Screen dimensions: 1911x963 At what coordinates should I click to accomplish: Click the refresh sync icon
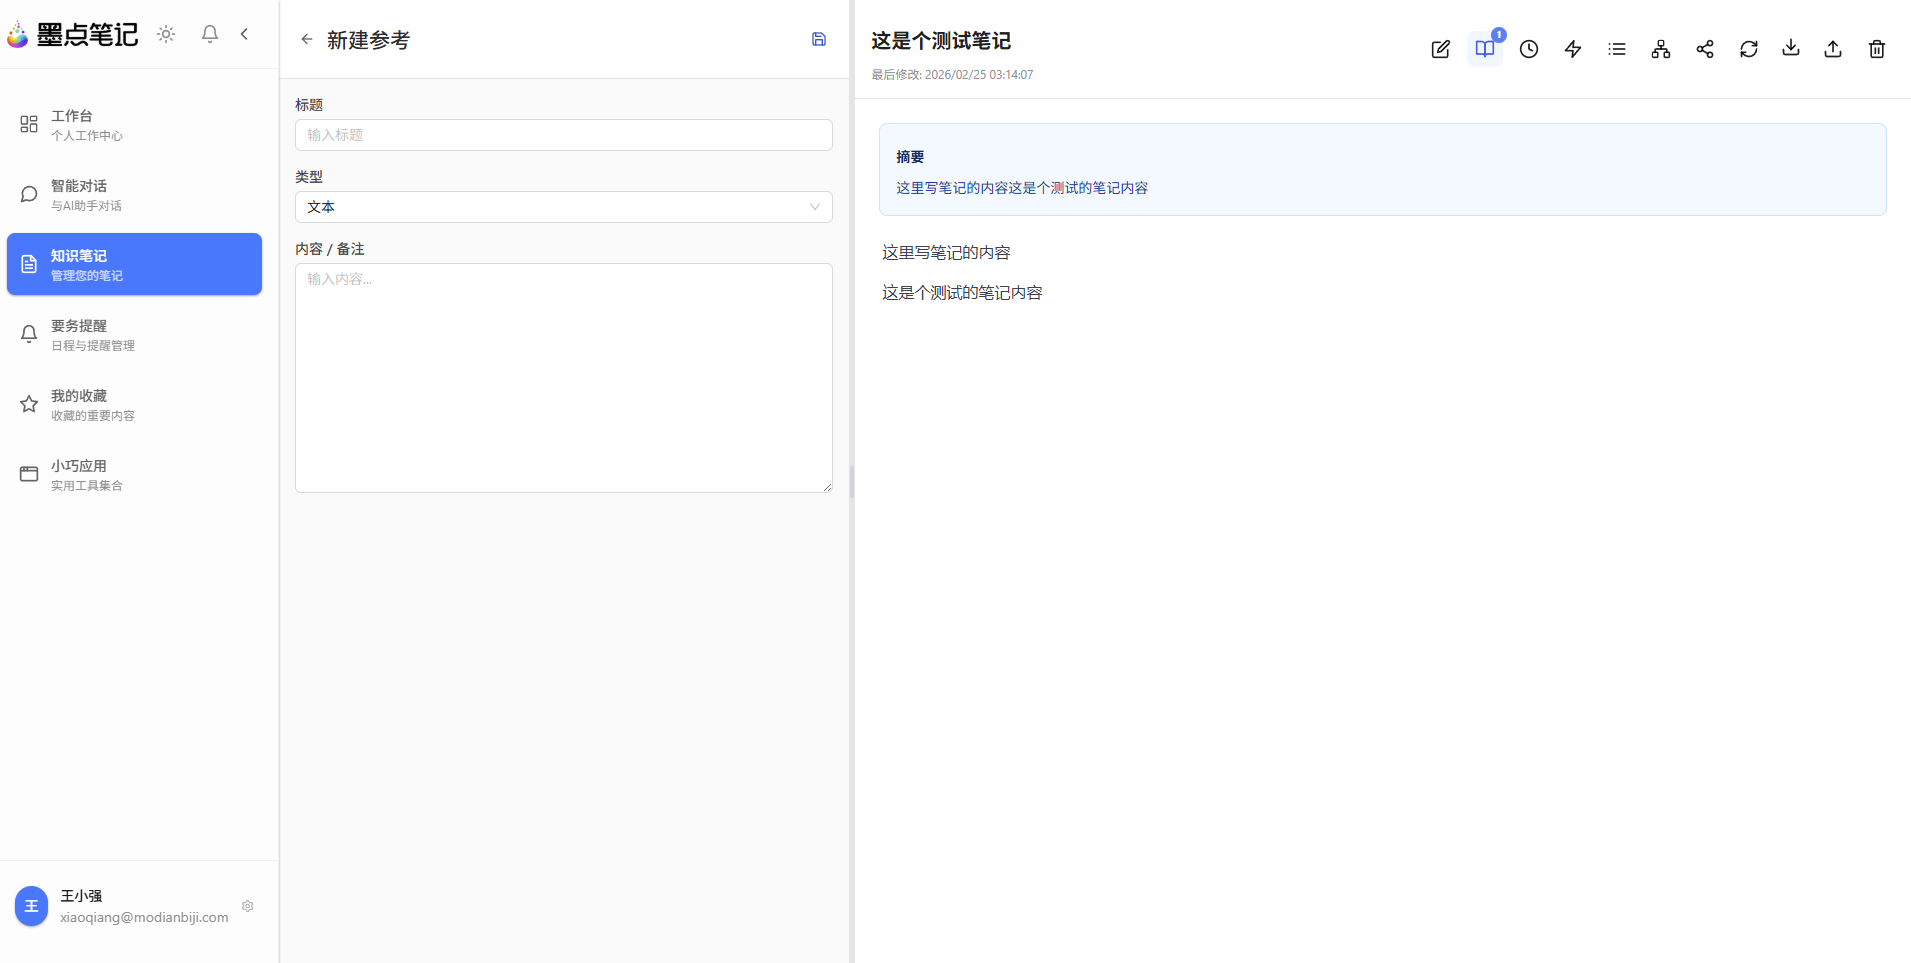tap(1748, 49)
